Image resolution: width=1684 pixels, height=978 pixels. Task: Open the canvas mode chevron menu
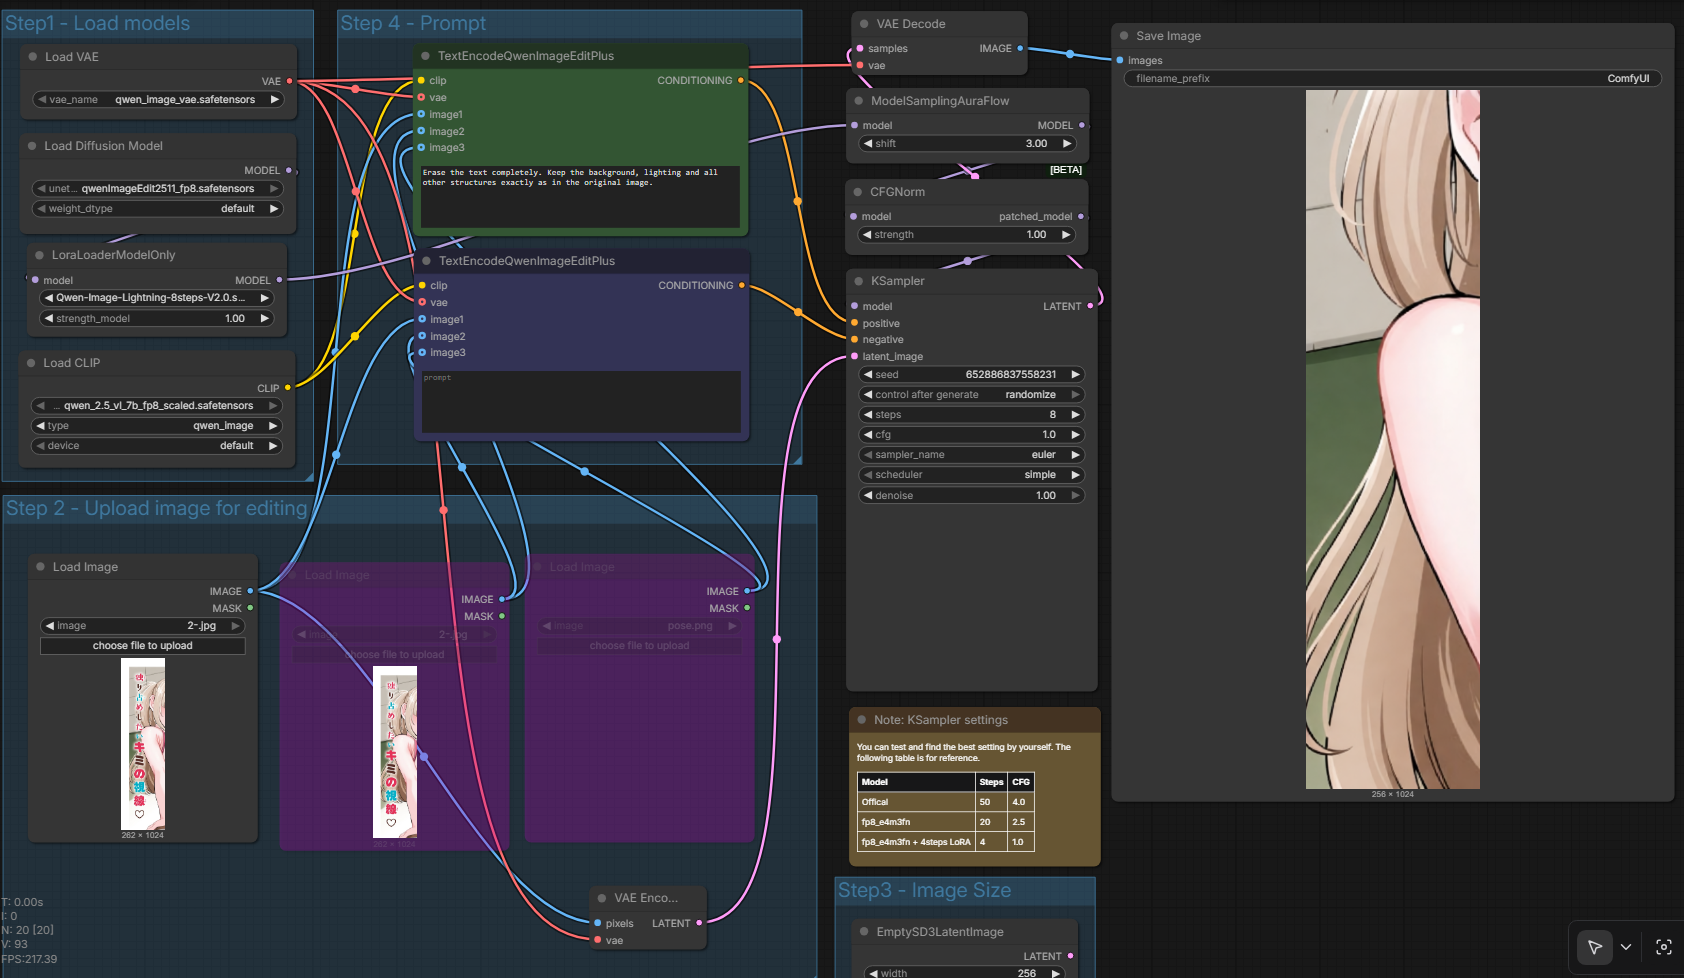(1626, 947)
